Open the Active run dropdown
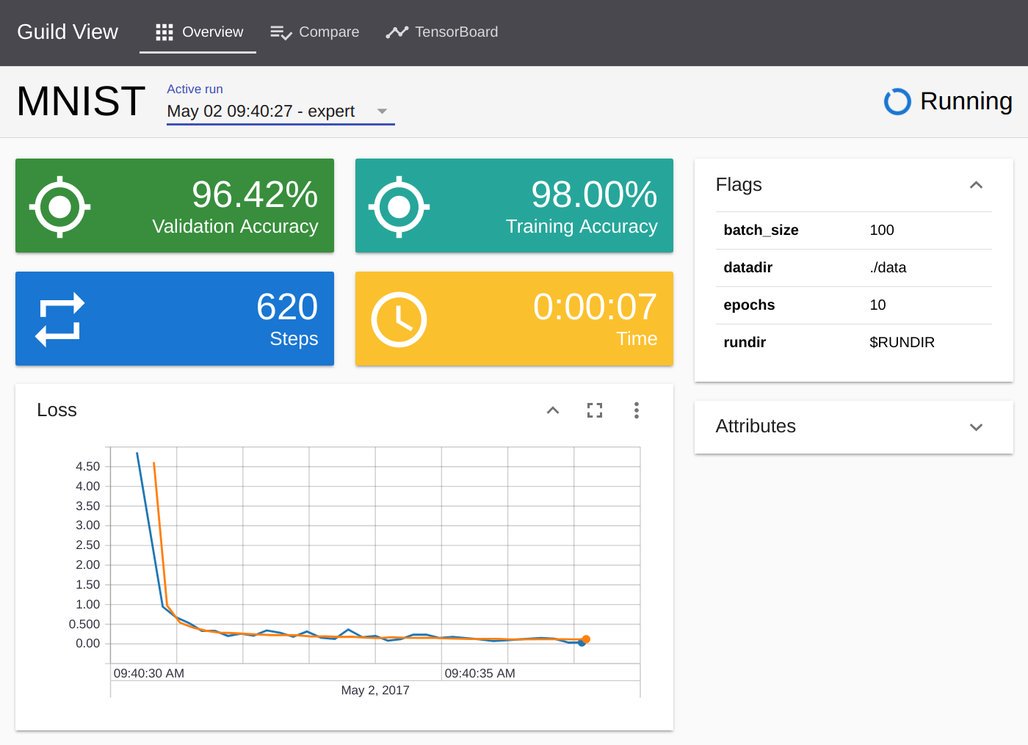1028x745 pixels. tap(280, 111)
